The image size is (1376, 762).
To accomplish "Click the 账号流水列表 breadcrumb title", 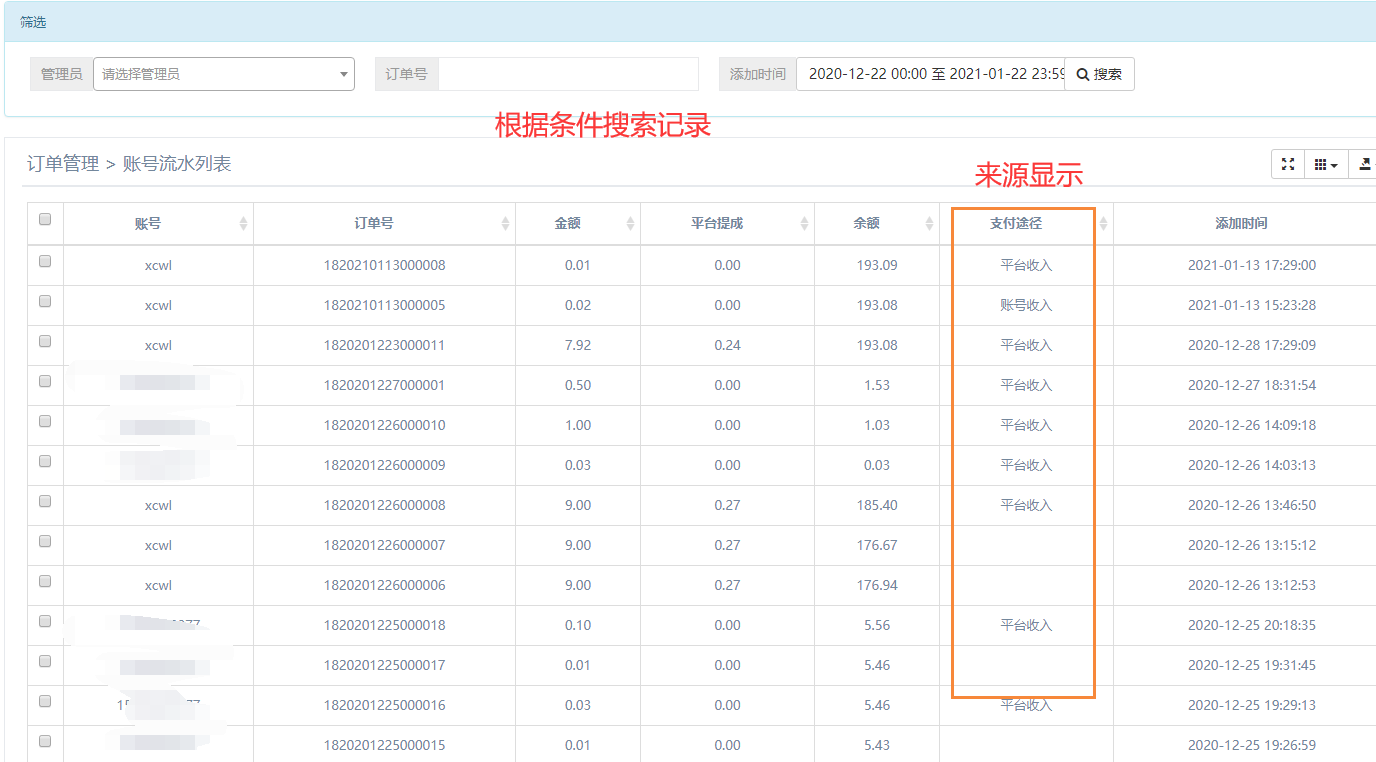I will [x=177, y=164].
